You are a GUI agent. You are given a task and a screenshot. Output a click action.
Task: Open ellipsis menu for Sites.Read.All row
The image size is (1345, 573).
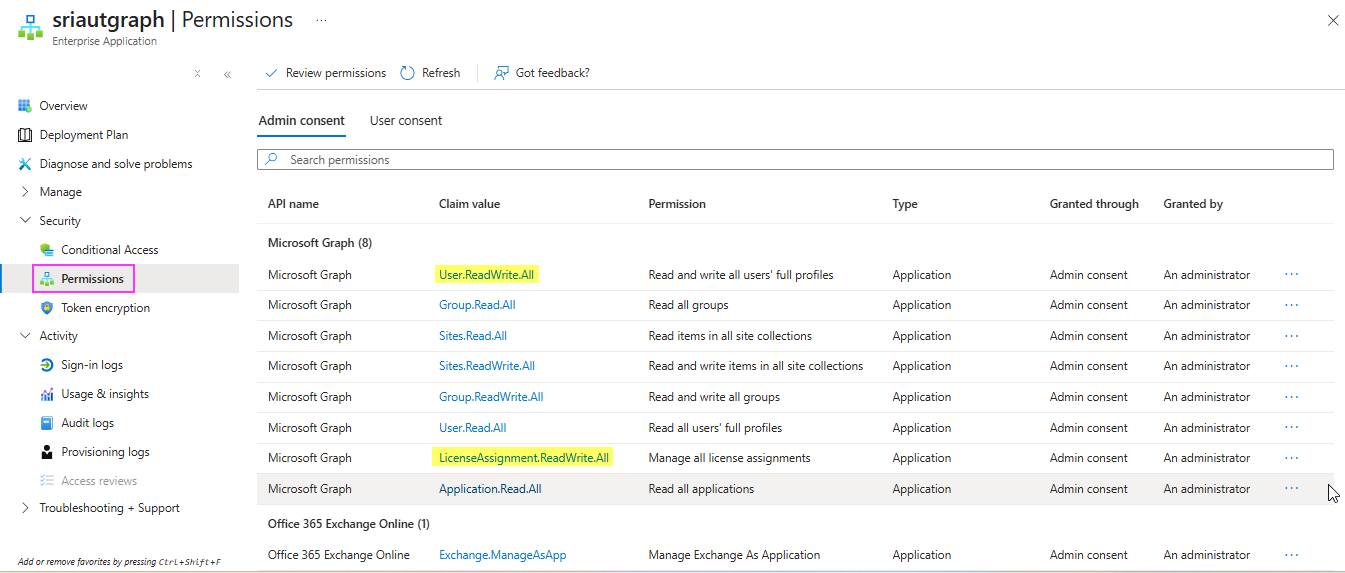[1291, 336]
